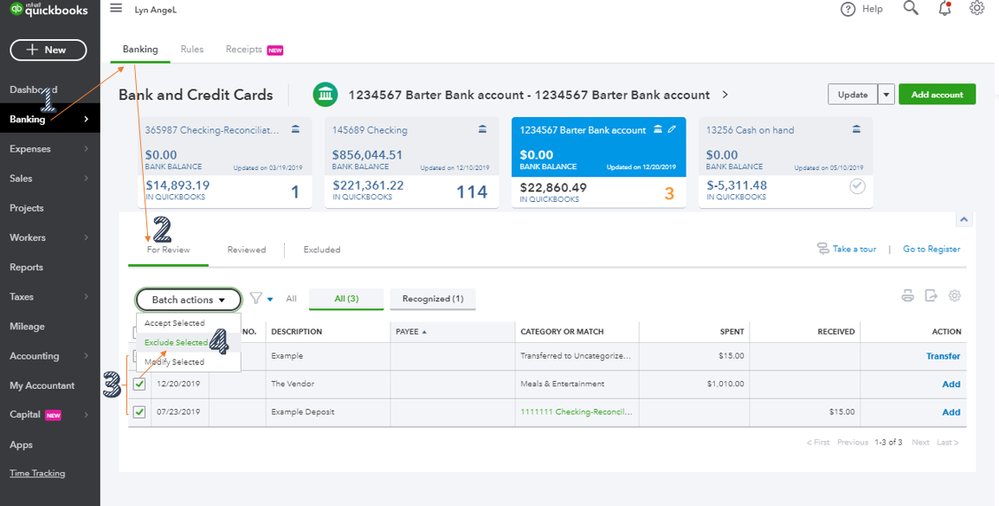Switch to the Rules tab
Image resolution: width=999 pixels, height=506 pixels.
tap(192, 49)
